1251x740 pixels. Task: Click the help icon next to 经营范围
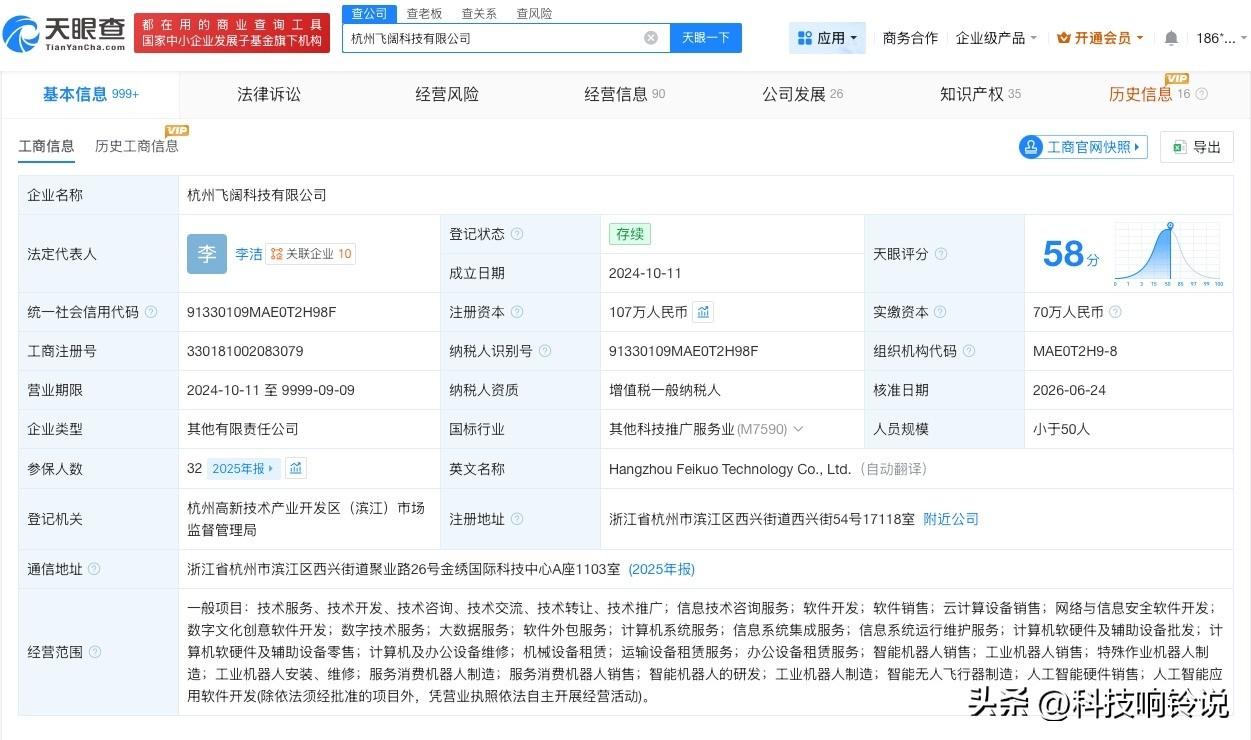(95, 652)
